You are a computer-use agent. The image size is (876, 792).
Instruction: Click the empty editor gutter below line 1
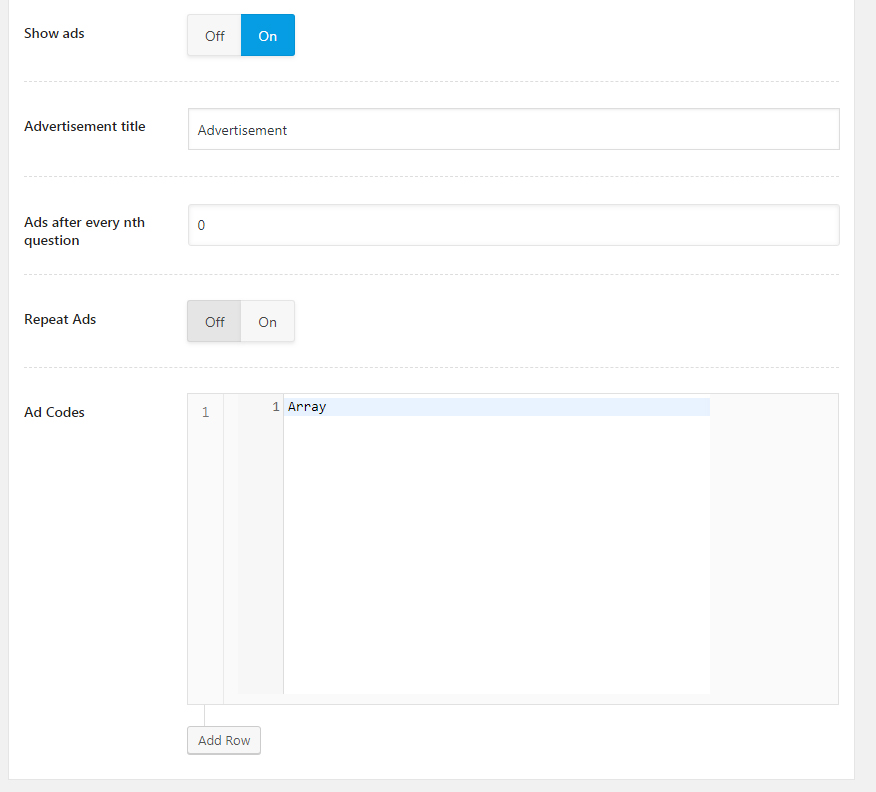point(261,550)
